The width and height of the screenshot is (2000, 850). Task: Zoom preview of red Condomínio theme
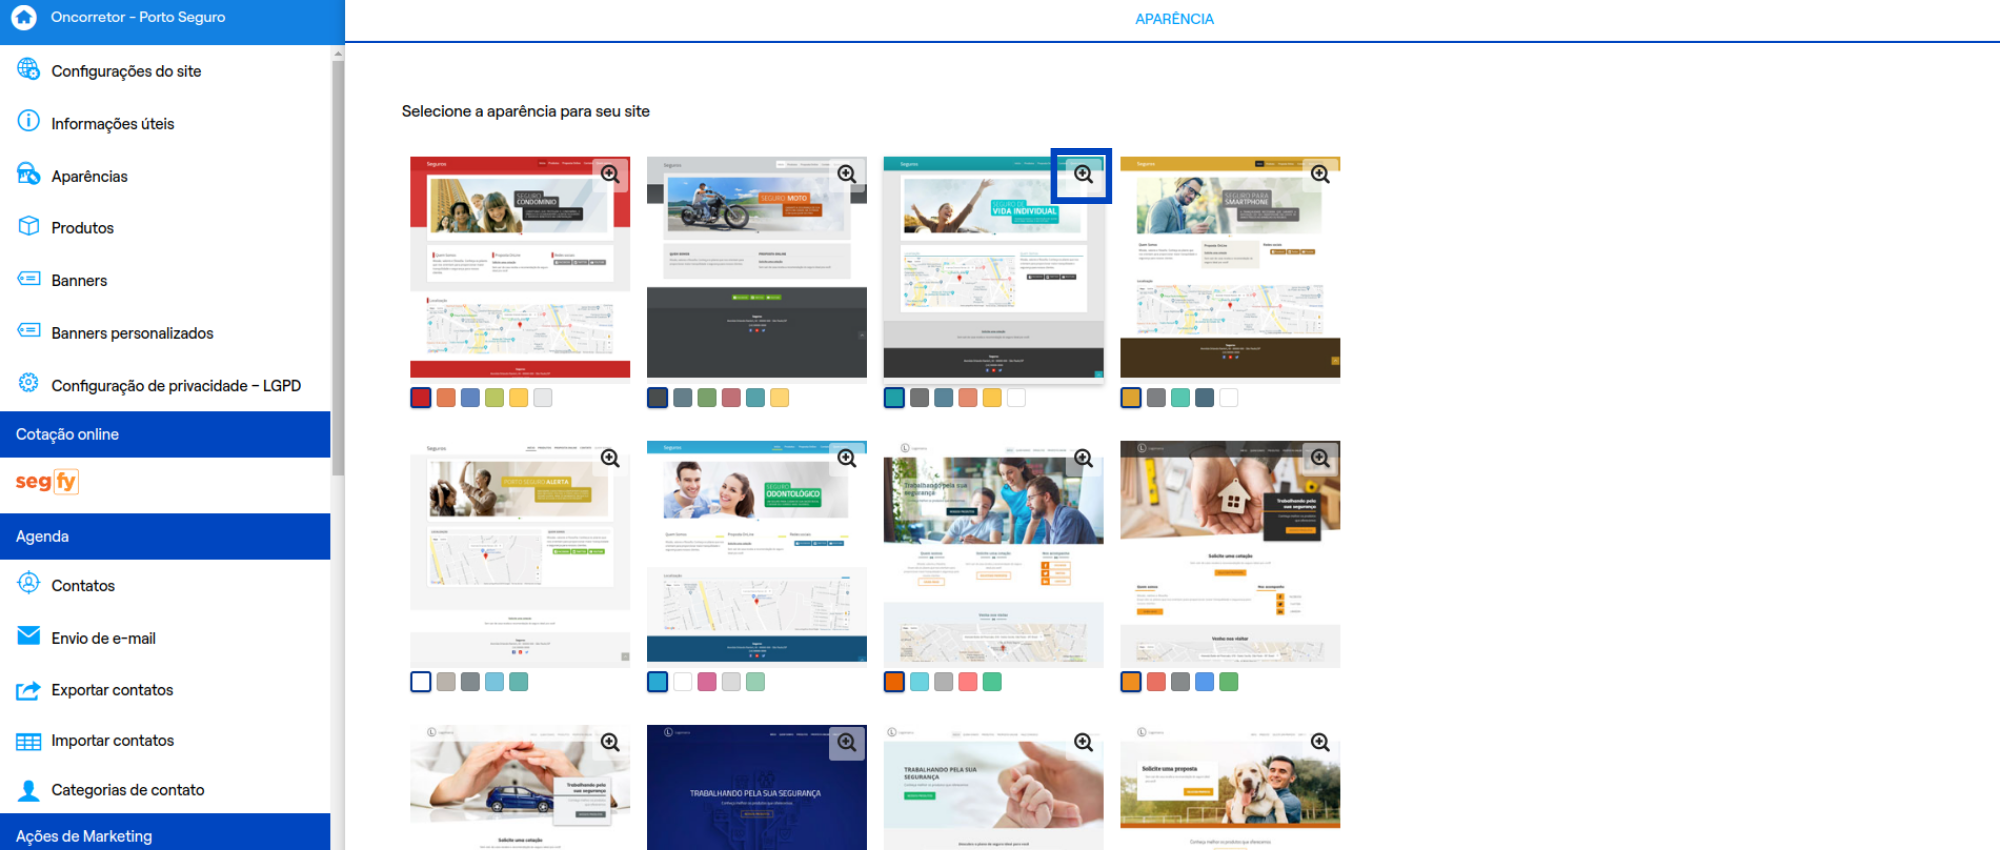click(610, 174)
